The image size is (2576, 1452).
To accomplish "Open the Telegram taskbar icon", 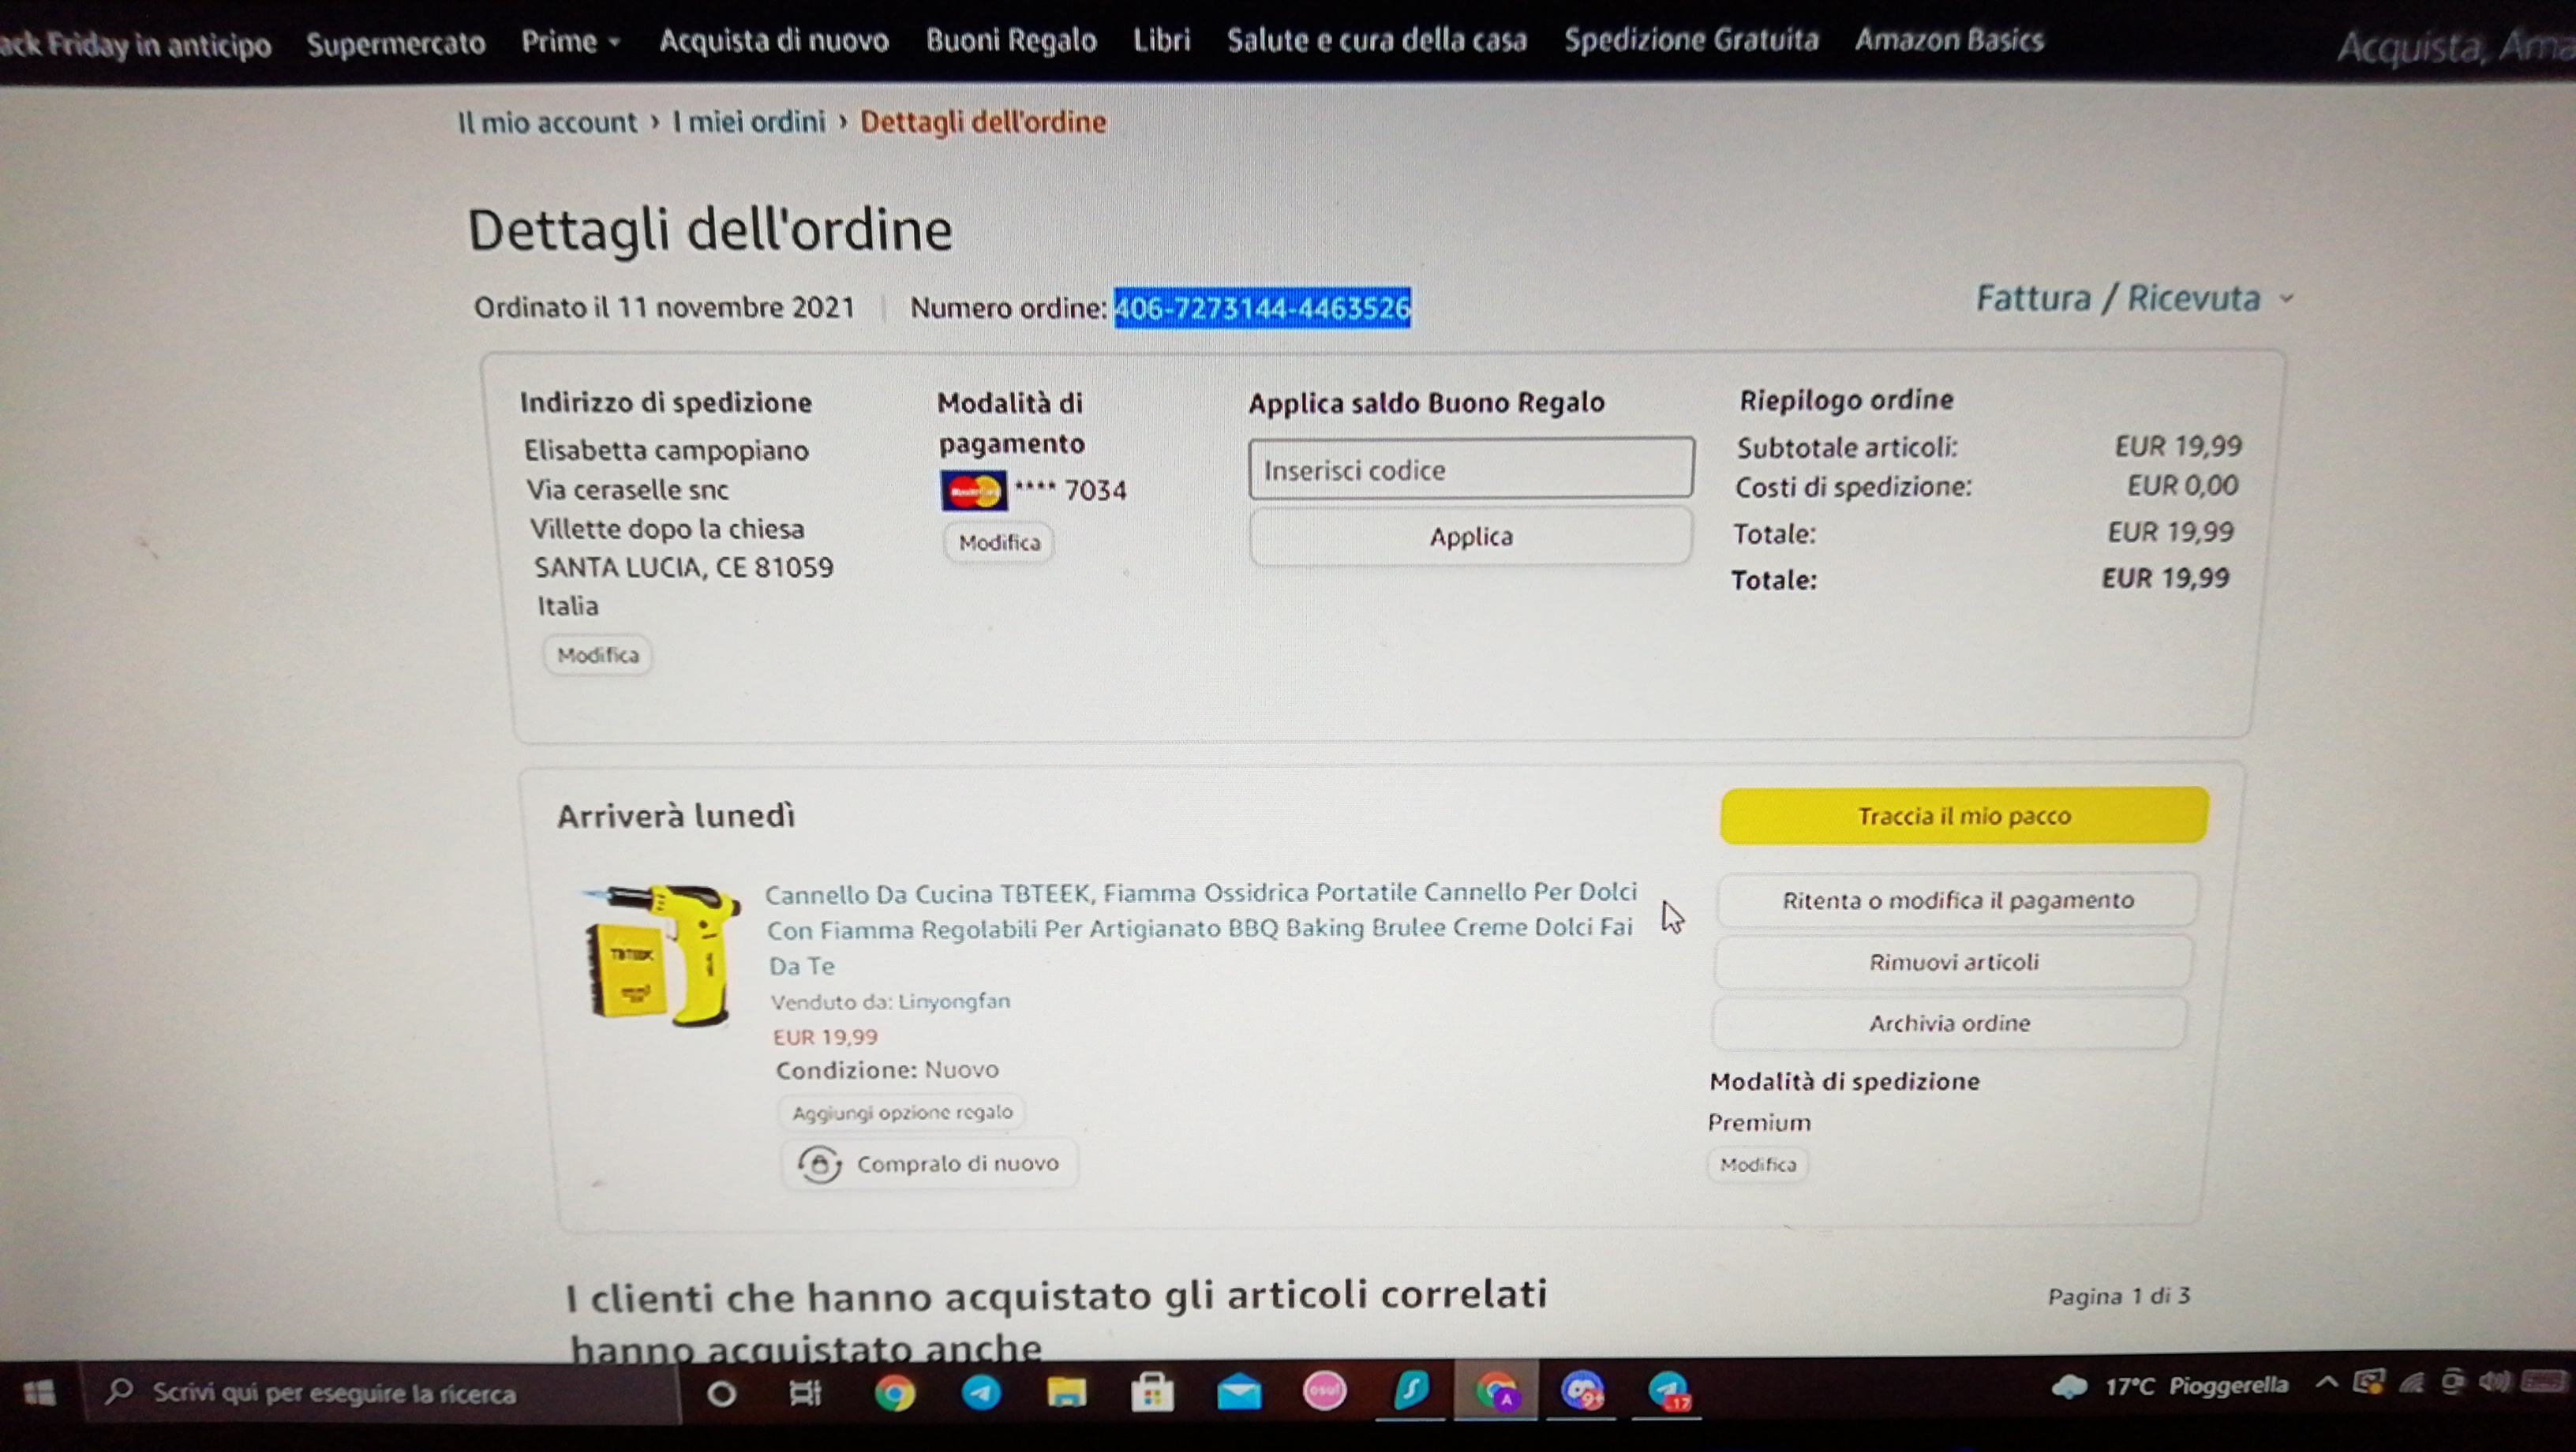I will [x=981, y=1393].
